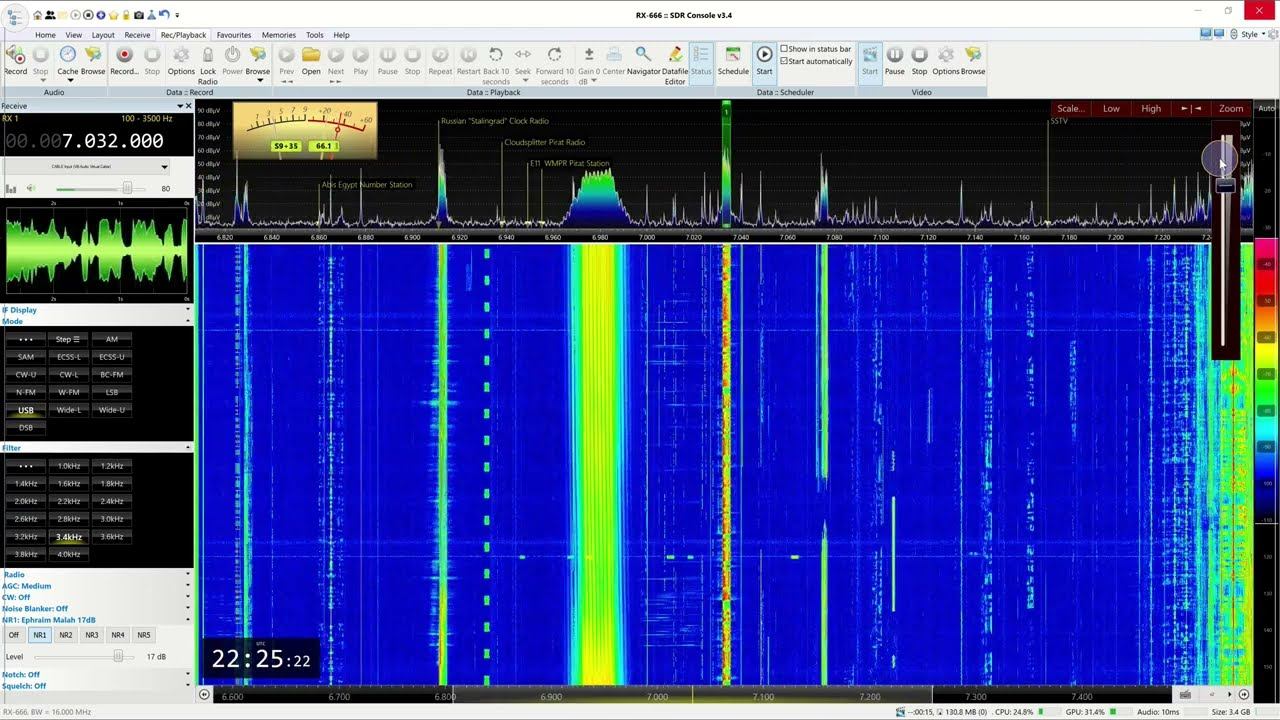1280x720 pixels.
Task: Uncheck Start automatically option
Action: point(784,62)
